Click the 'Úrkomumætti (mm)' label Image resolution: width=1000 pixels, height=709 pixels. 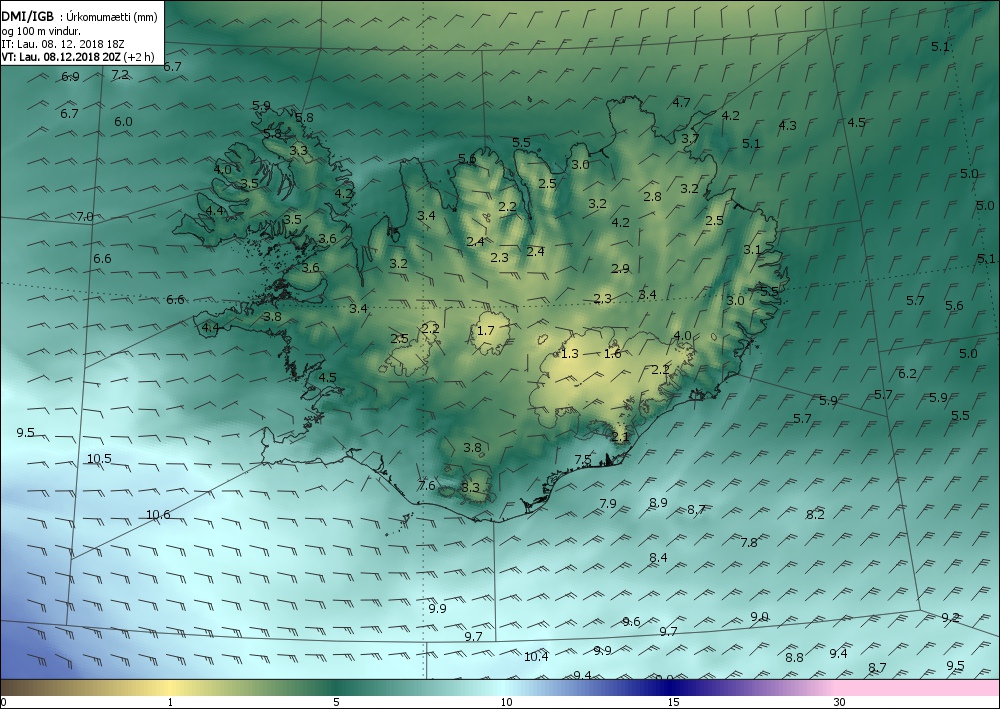point(110,18)
